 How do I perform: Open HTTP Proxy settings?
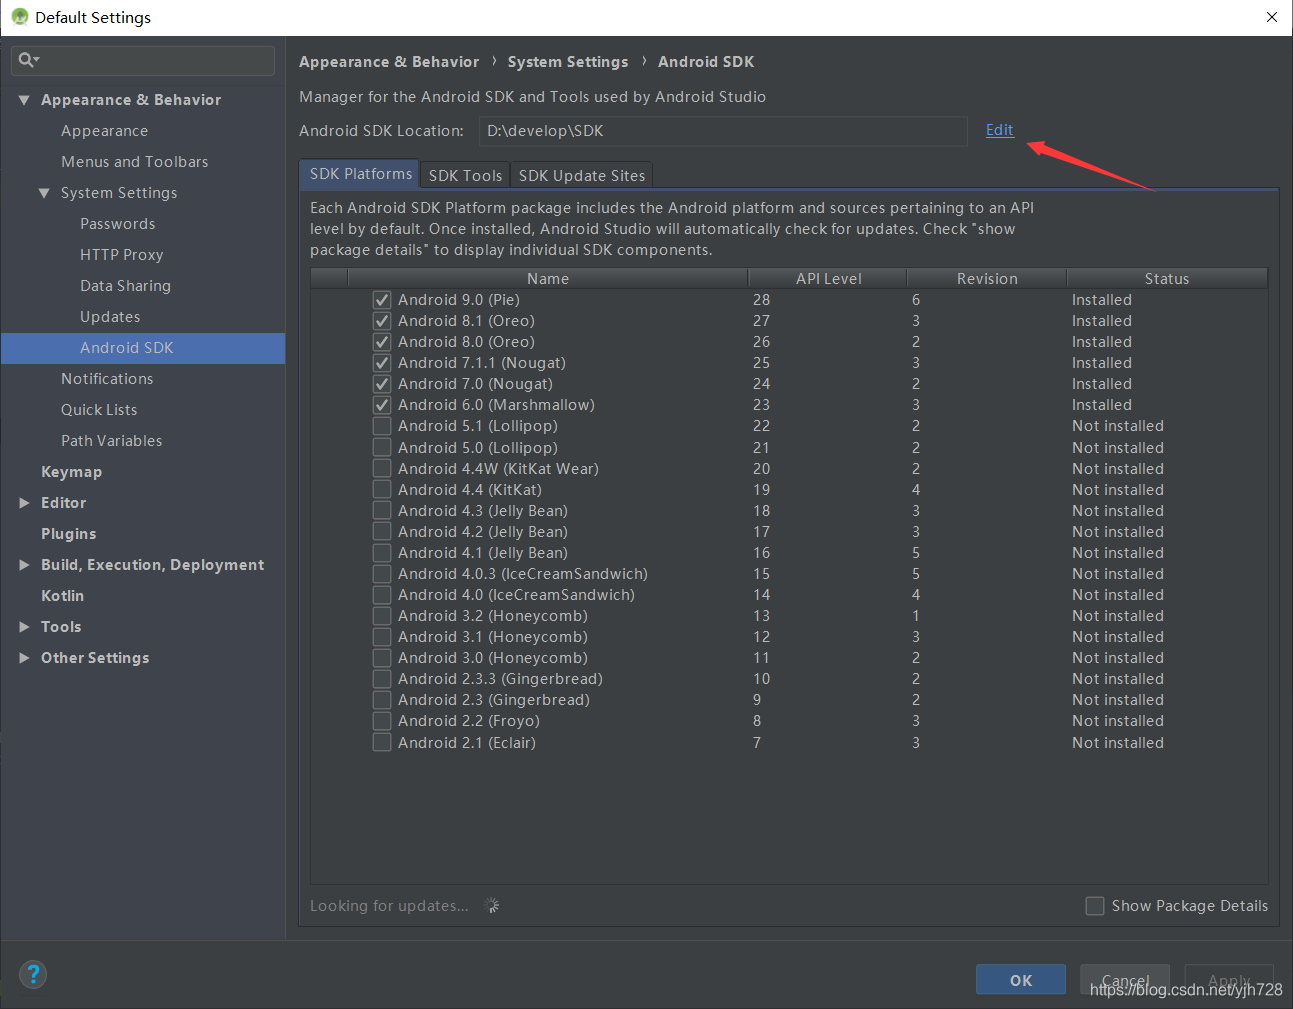point(122,255)
